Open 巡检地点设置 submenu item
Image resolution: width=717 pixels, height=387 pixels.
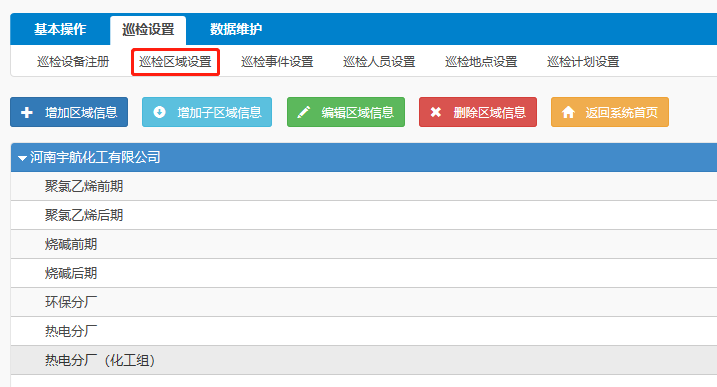481,62
